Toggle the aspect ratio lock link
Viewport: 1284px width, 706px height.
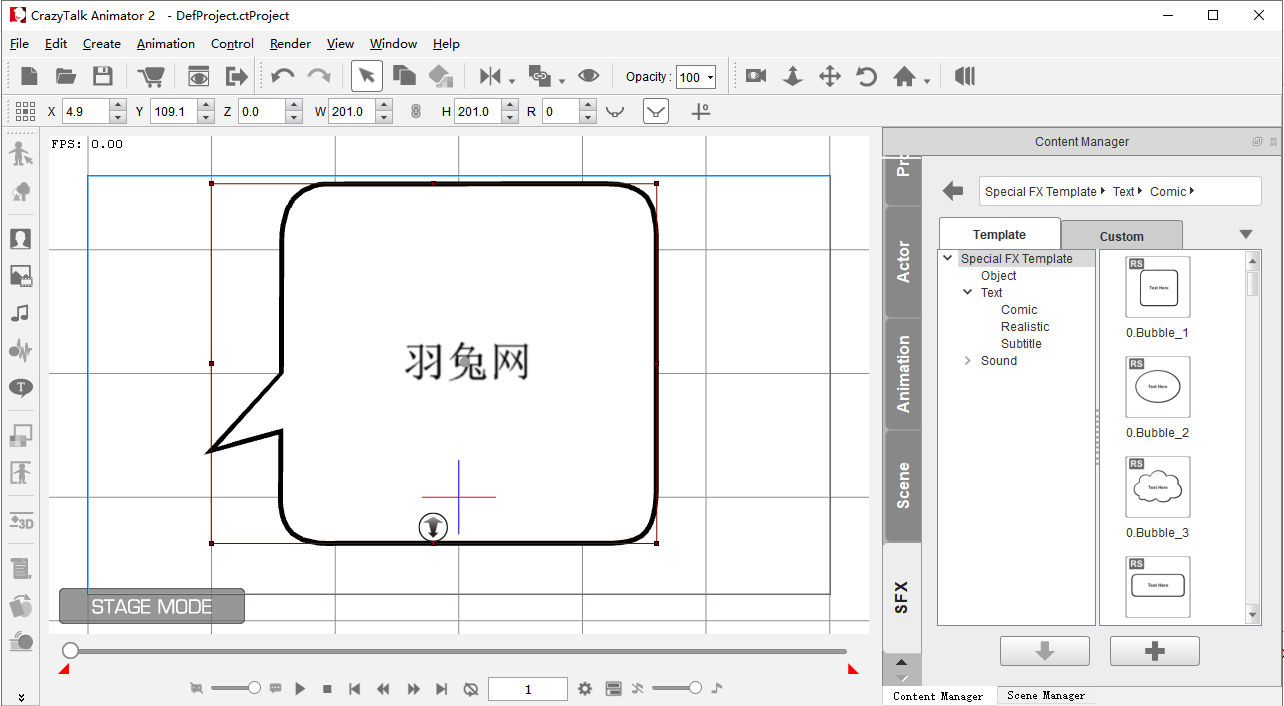pos(416,112)
